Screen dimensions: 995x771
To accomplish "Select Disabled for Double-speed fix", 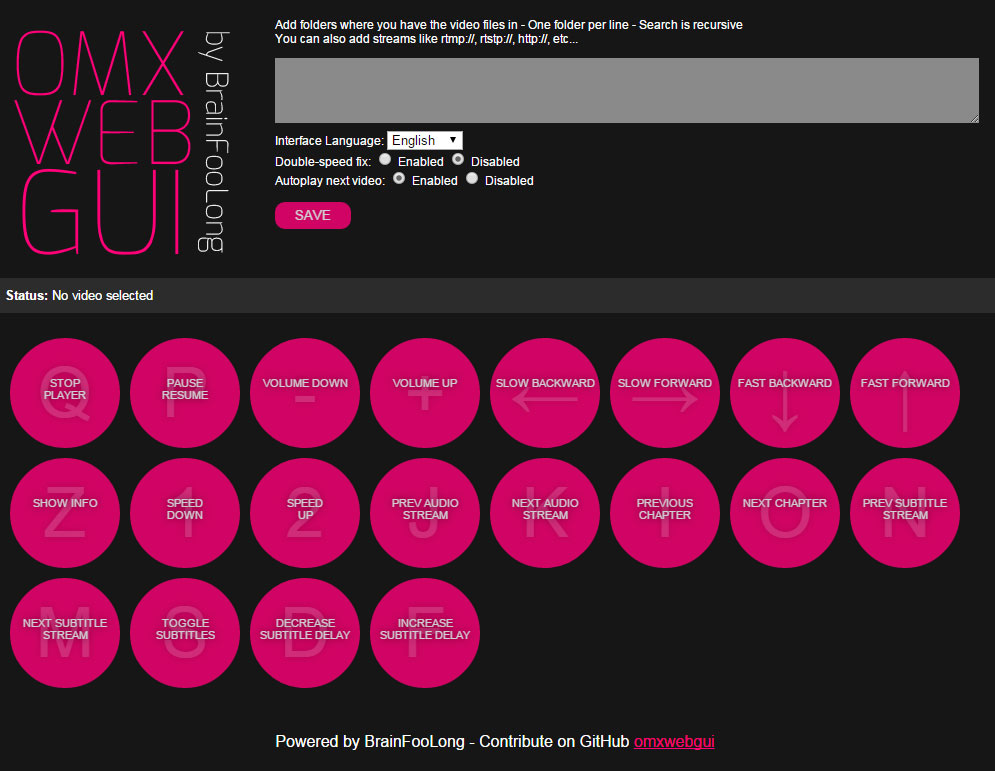I will pos(458,159).
